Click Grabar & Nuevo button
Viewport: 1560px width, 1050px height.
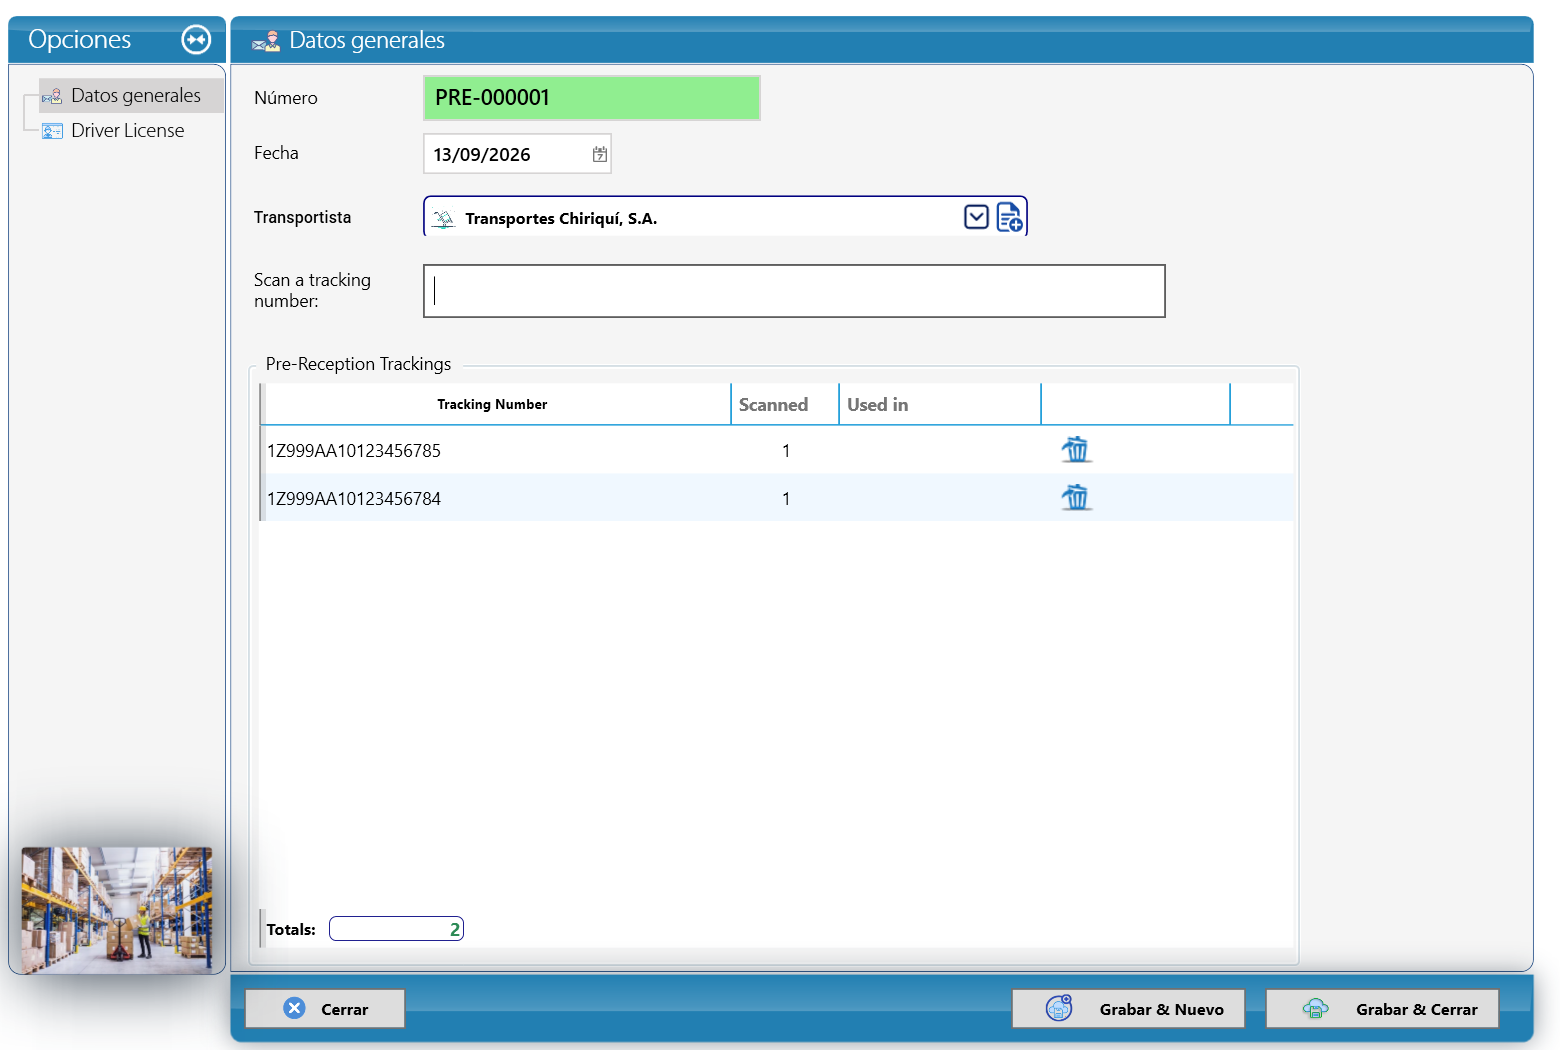tap(1128, 1008)
